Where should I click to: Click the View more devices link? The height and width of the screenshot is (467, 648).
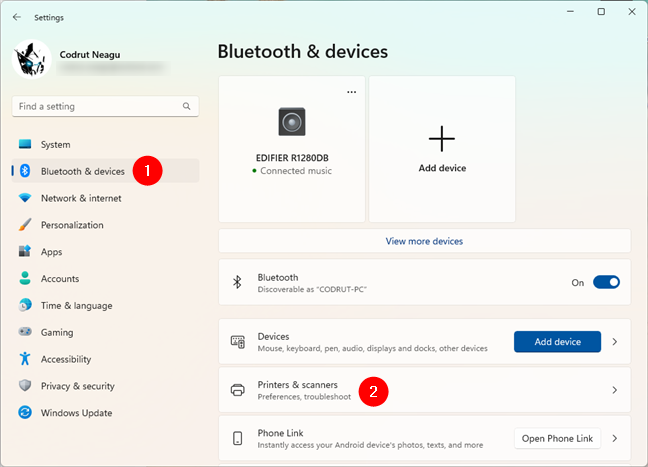click(424, 241)
